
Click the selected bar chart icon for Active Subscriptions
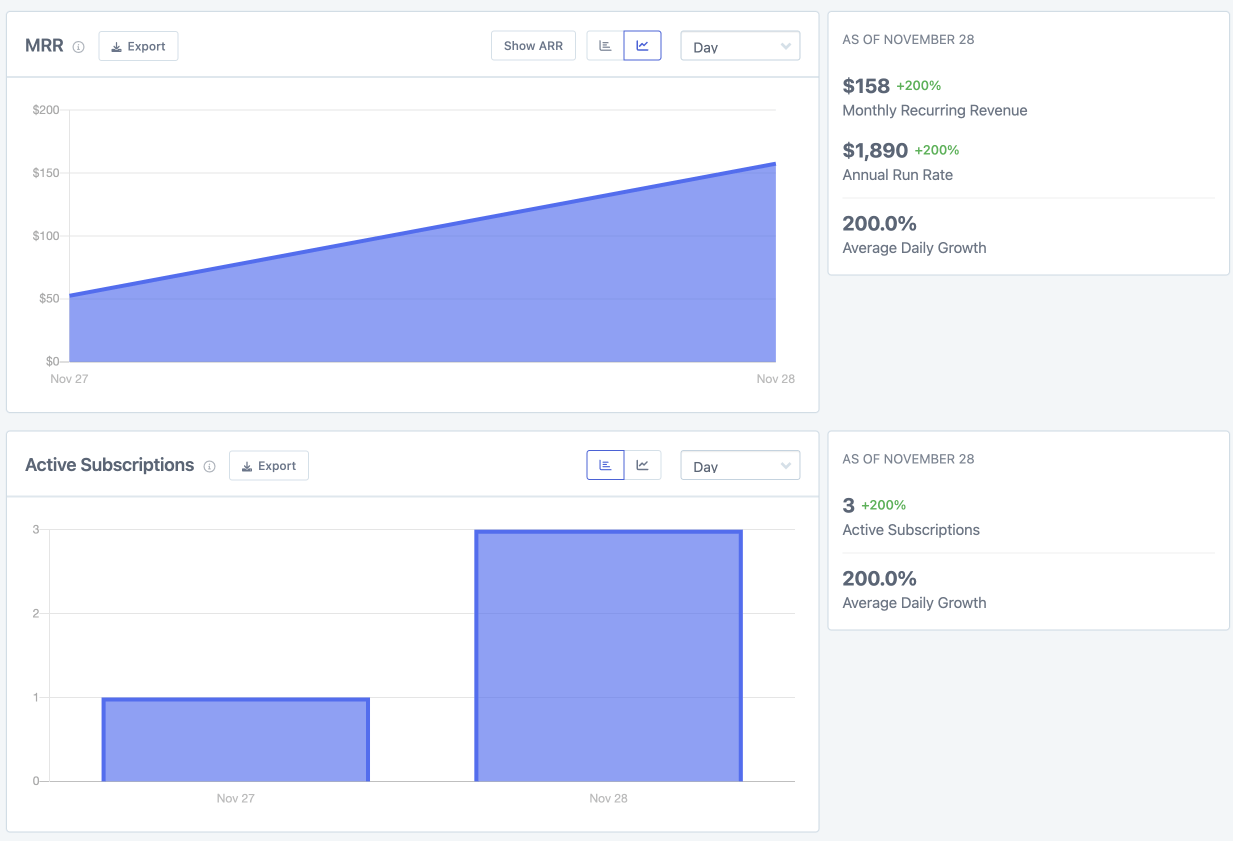(605, 464)
